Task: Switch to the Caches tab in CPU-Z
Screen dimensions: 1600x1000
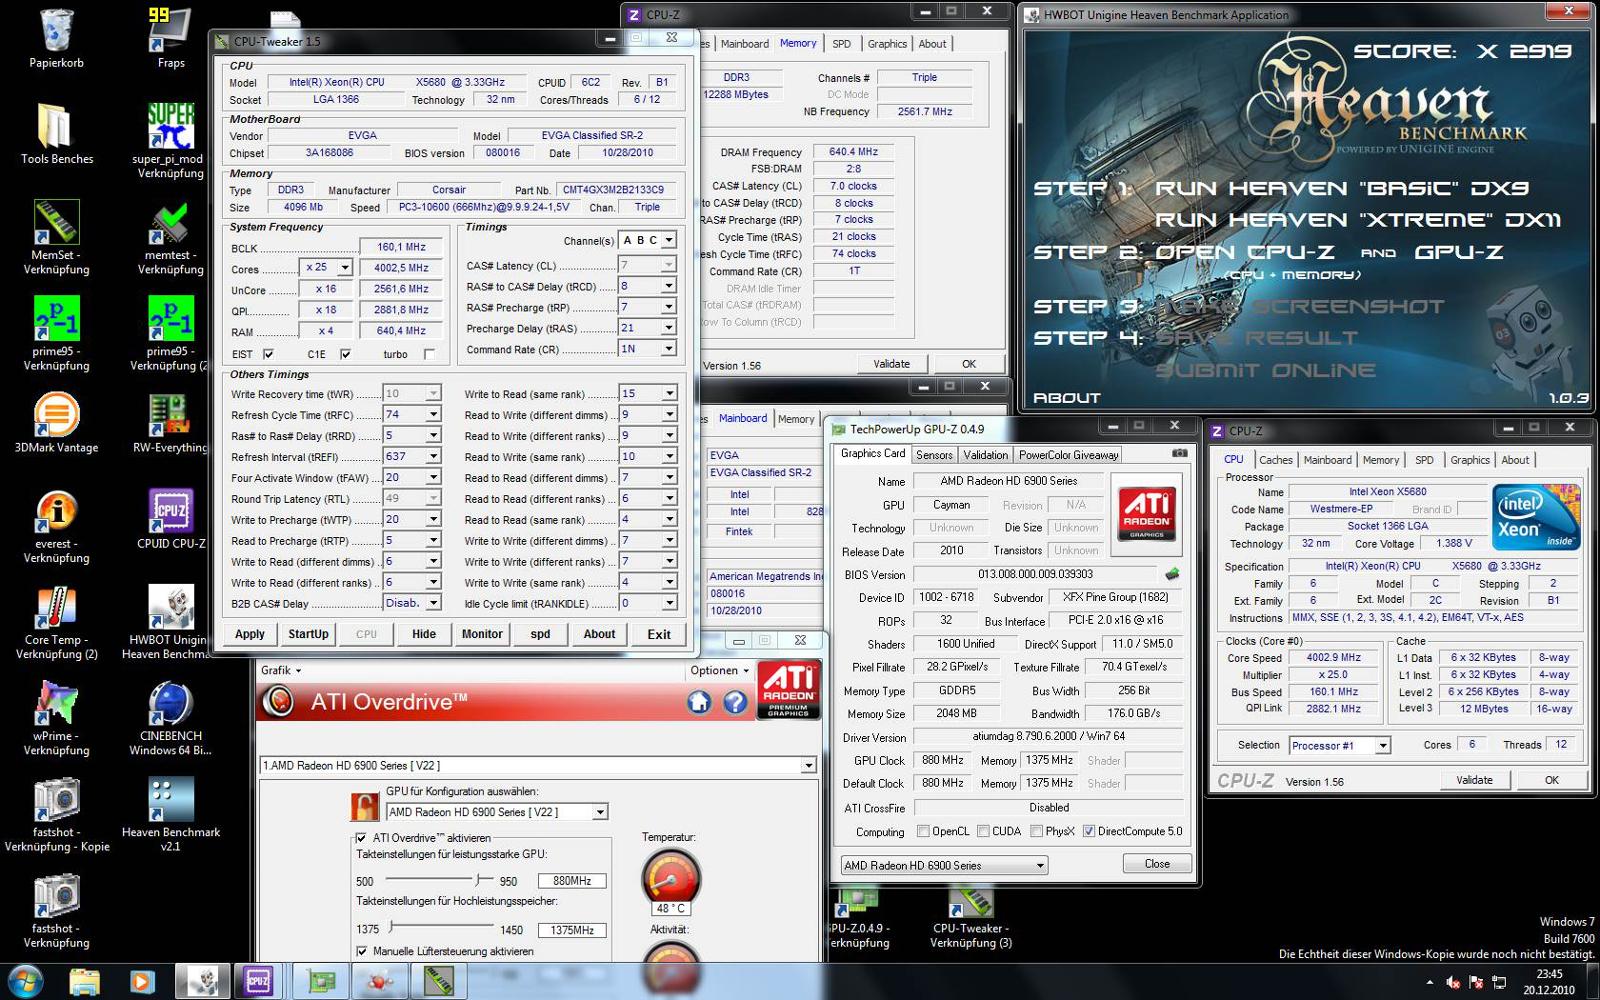Action: [x=1275, y=459]
